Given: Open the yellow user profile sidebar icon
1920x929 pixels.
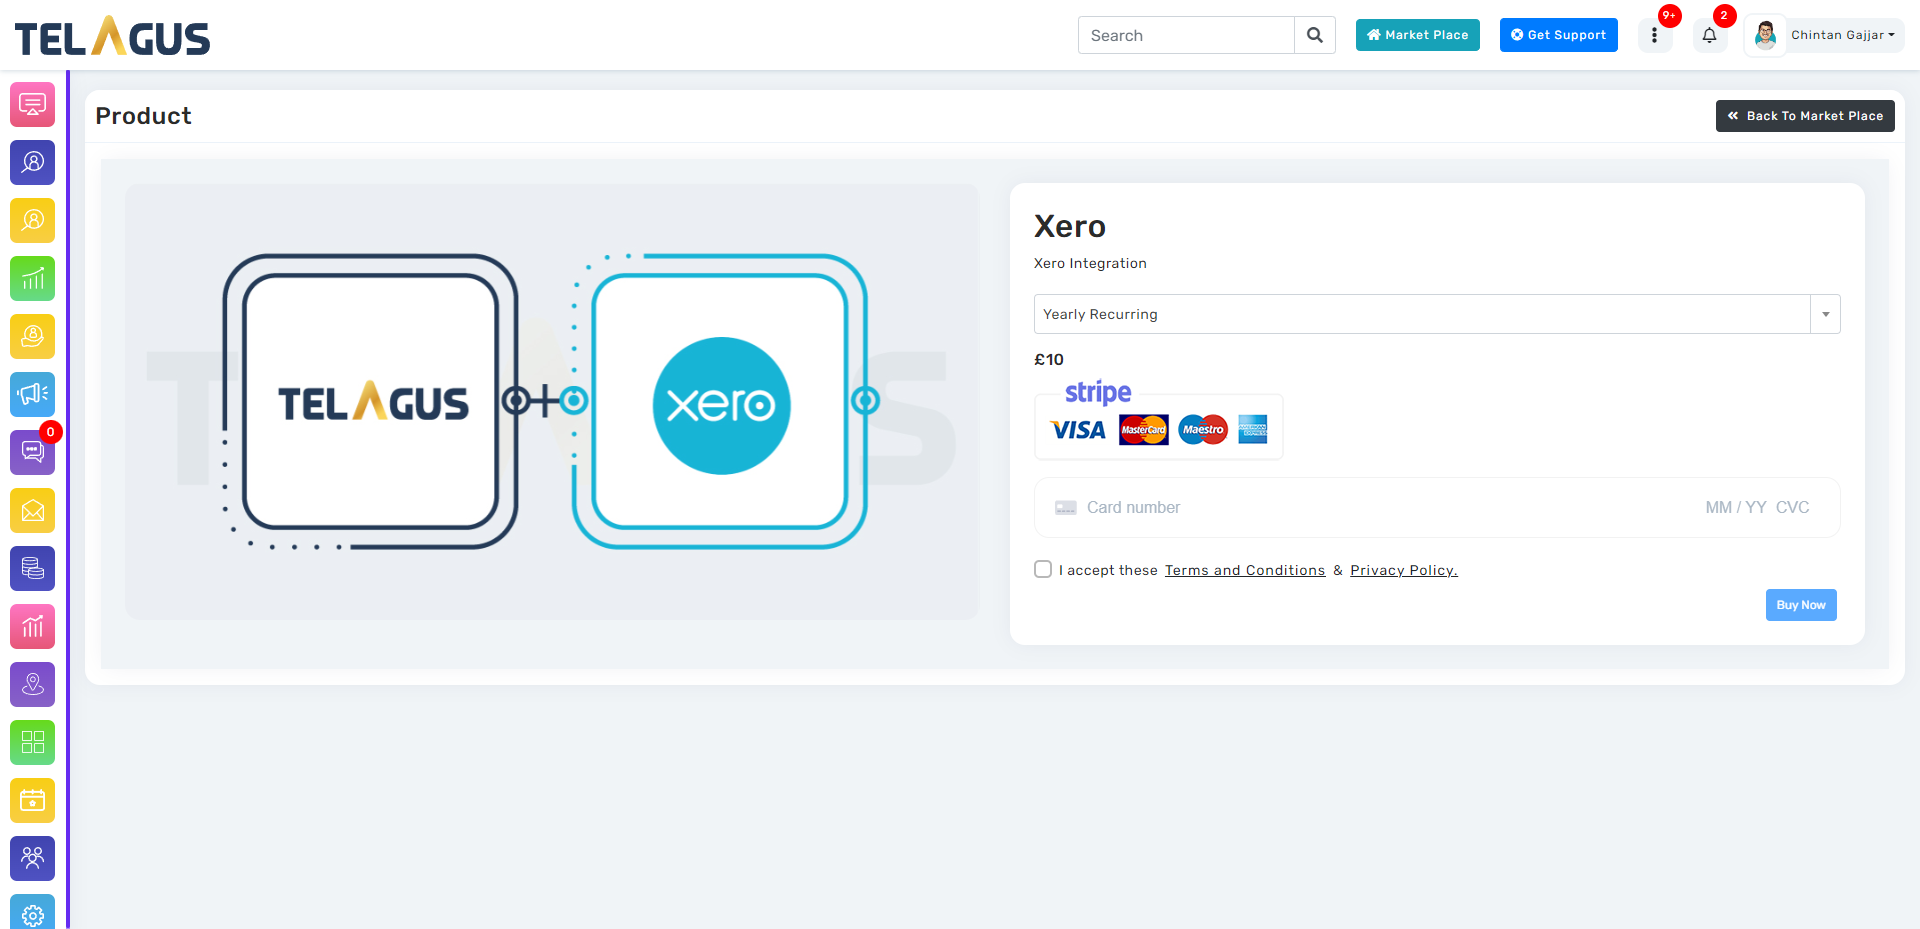Looking at the screenshot, I should click(32, 220).
